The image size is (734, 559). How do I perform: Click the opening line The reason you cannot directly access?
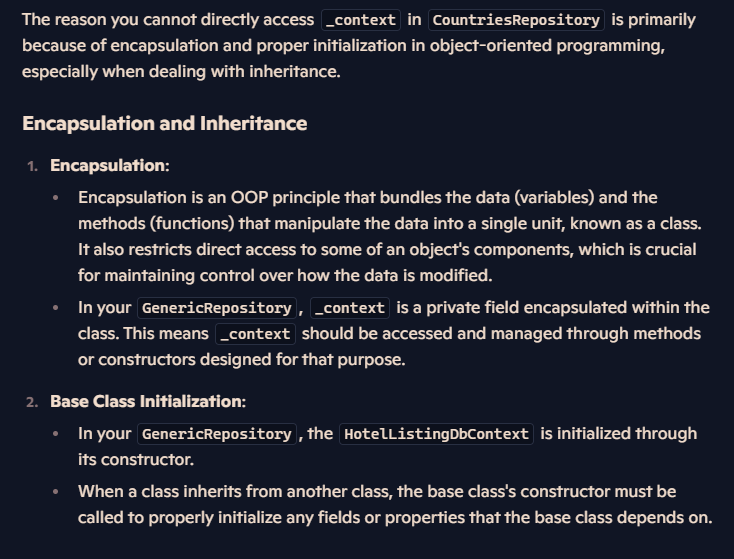coord(168,20)
